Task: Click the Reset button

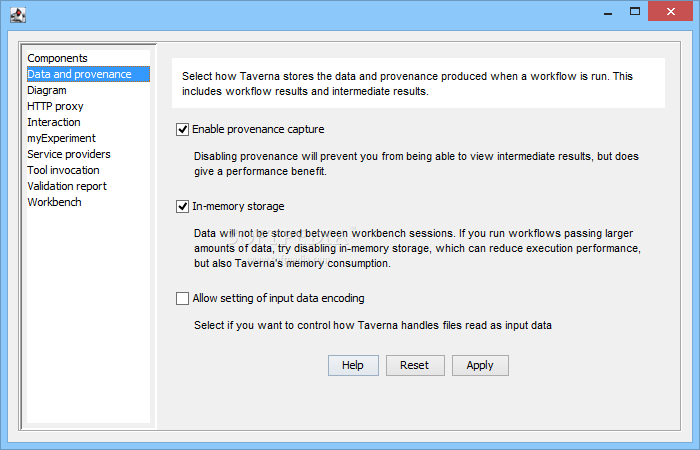Action: click(x=415, y=366)
